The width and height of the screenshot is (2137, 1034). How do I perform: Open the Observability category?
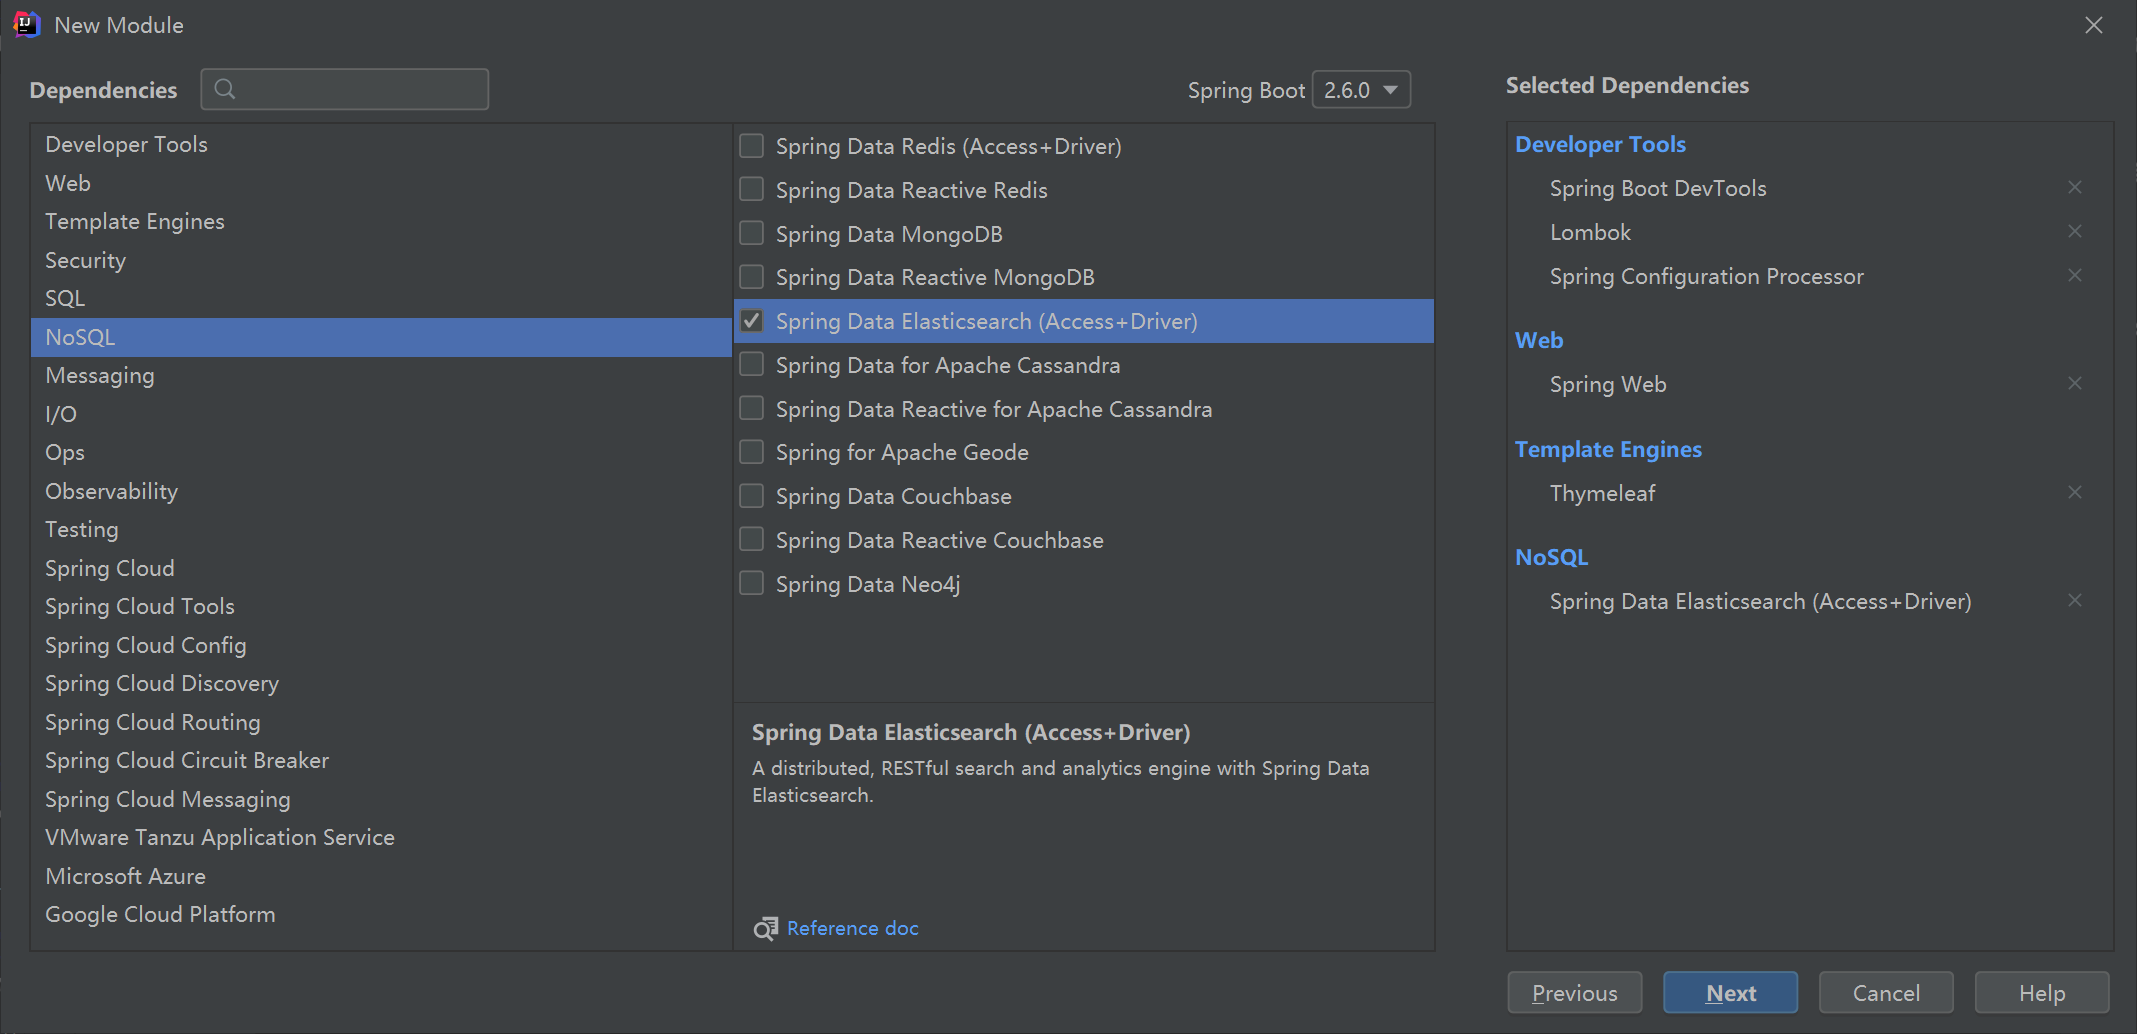[381, 491]
